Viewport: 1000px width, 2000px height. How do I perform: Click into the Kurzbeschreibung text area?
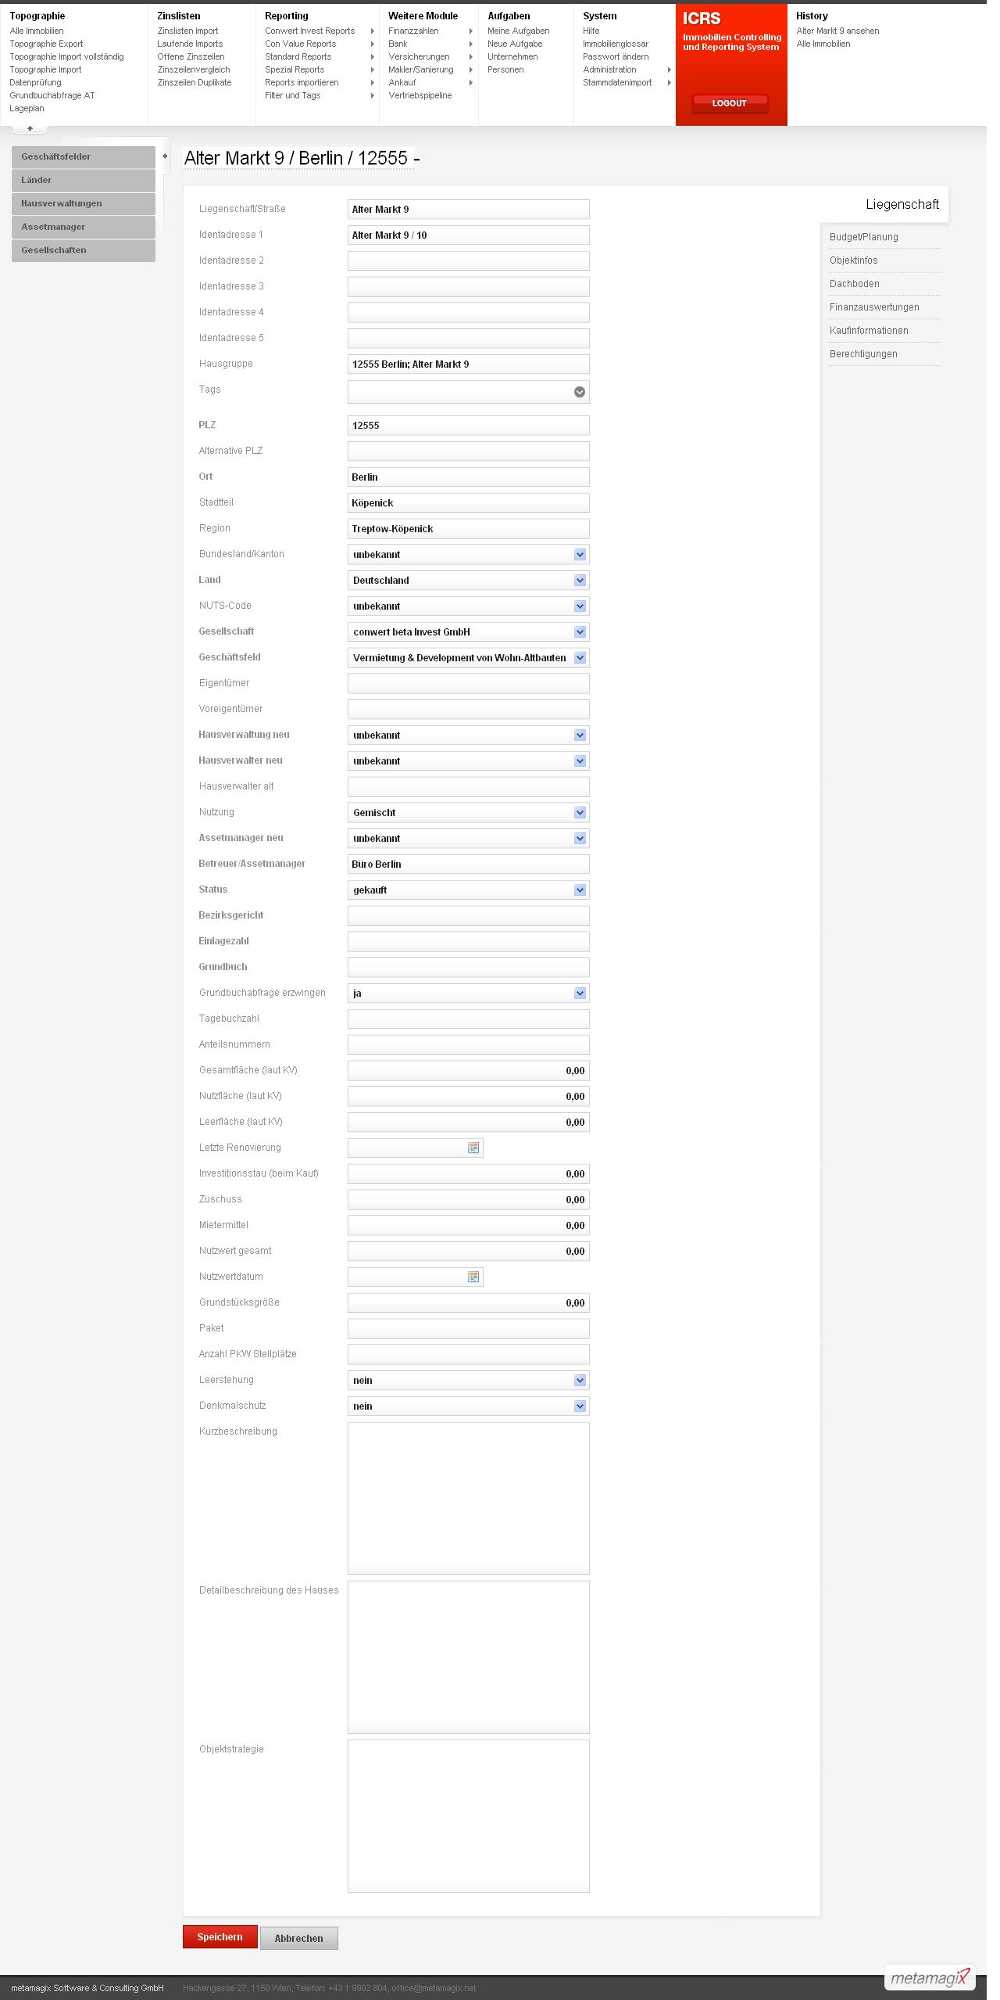(x=468, y=1498)
